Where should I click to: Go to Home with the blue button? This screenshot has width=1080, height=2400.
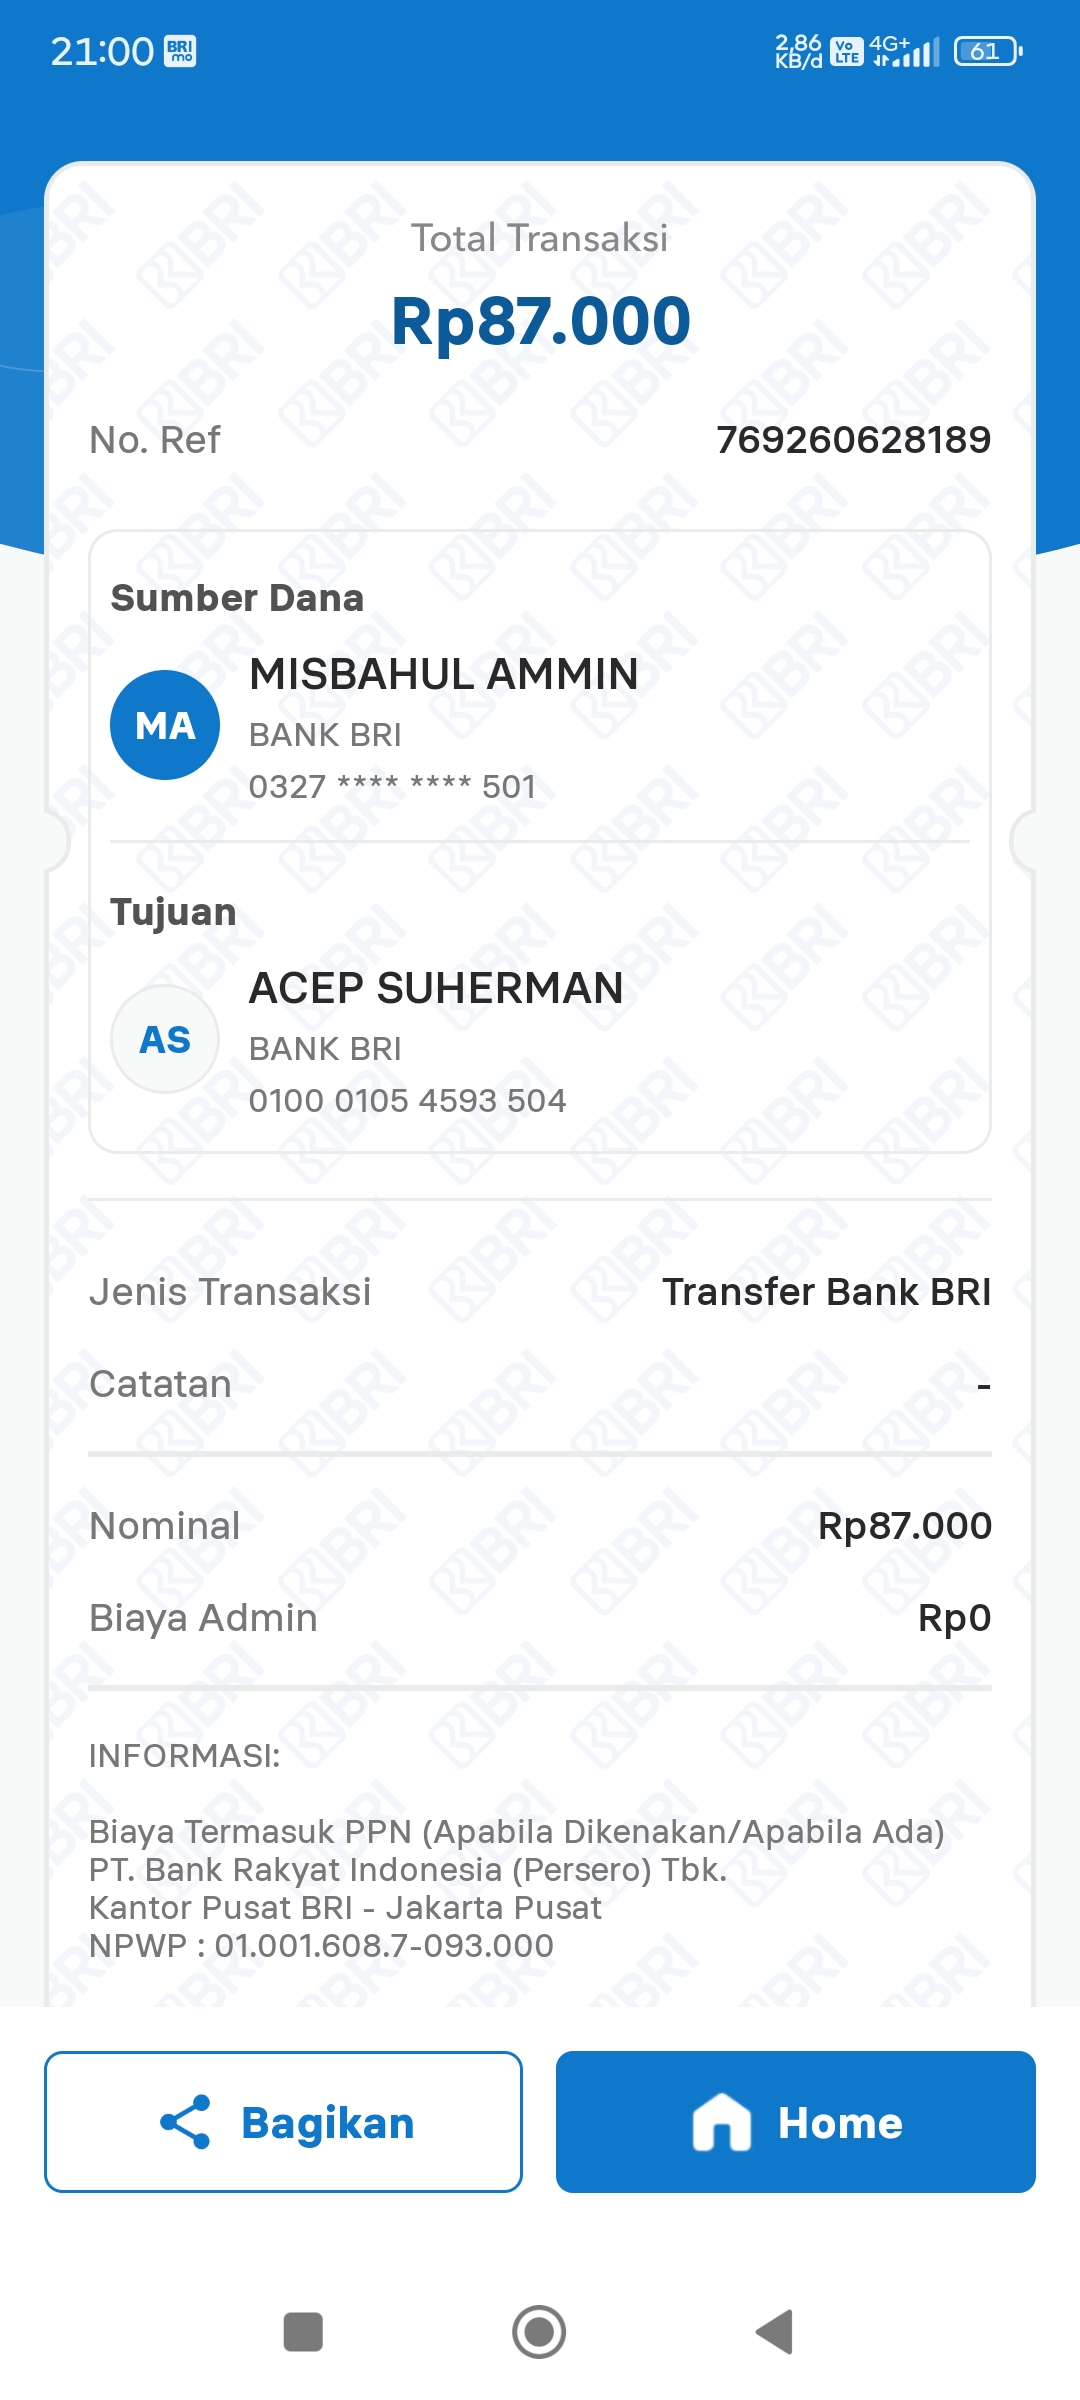796,2122
